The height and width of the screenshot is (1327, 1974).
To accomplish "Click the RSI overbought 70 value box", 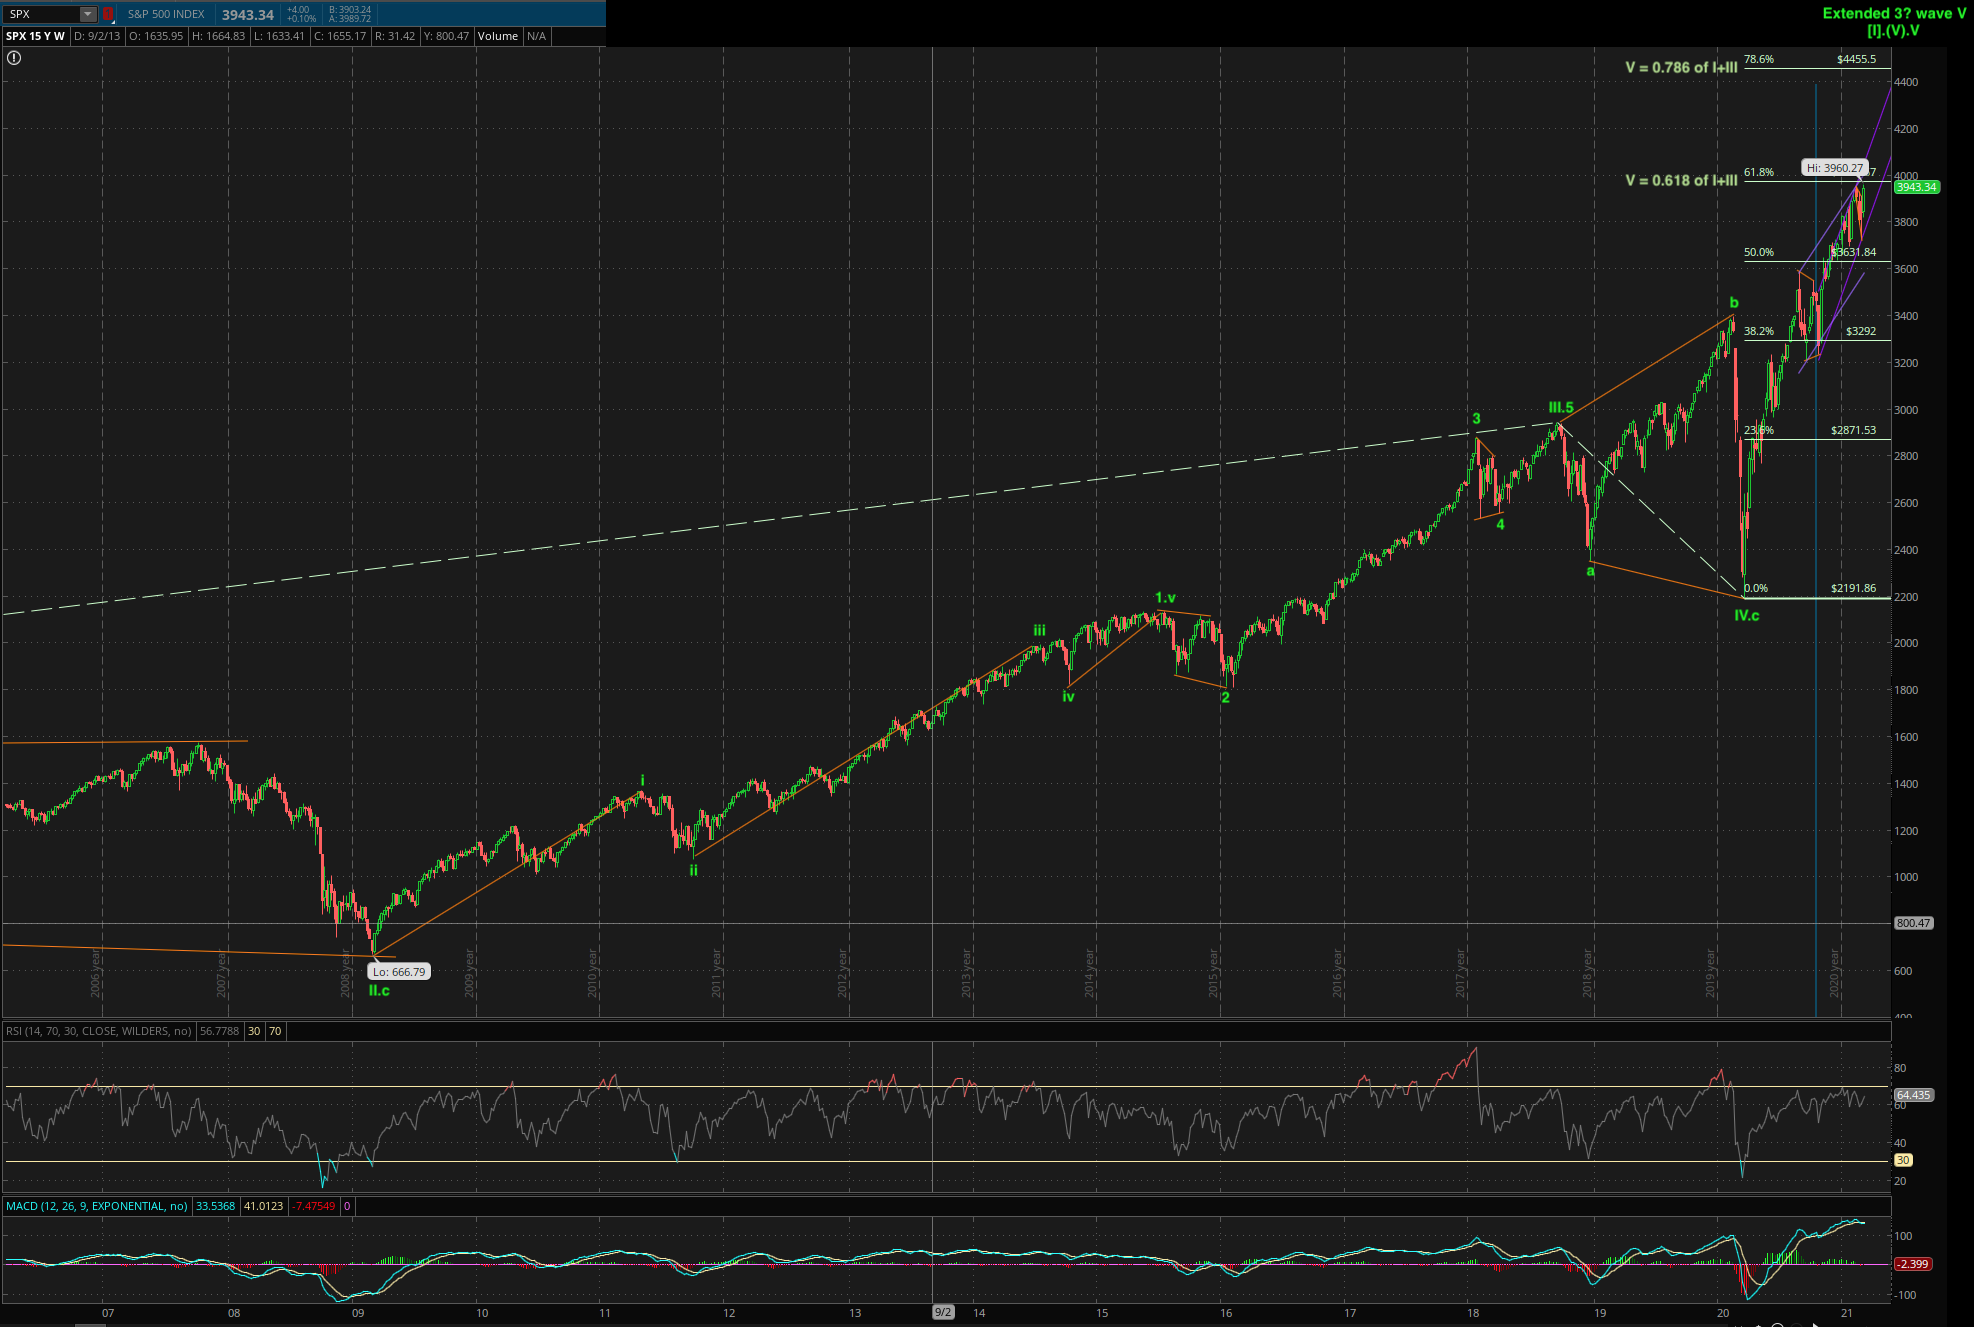I will pos(275,1031).
